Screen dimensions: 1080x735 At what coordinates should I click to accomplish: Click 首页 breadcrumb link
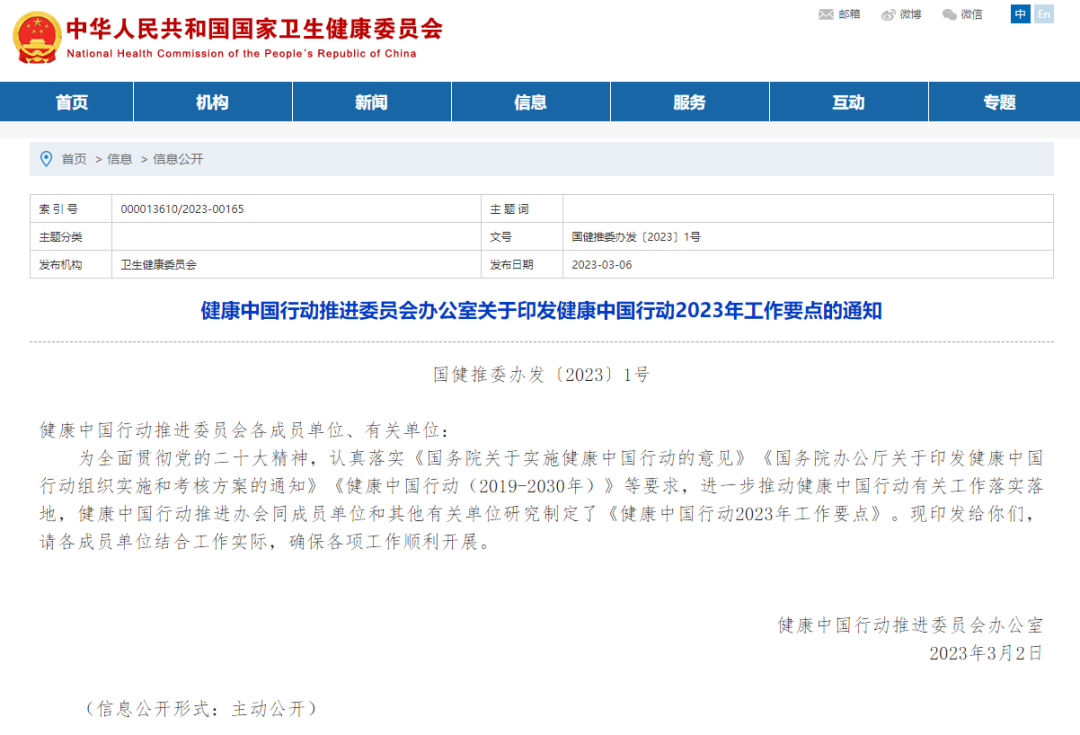coord(74,159)
